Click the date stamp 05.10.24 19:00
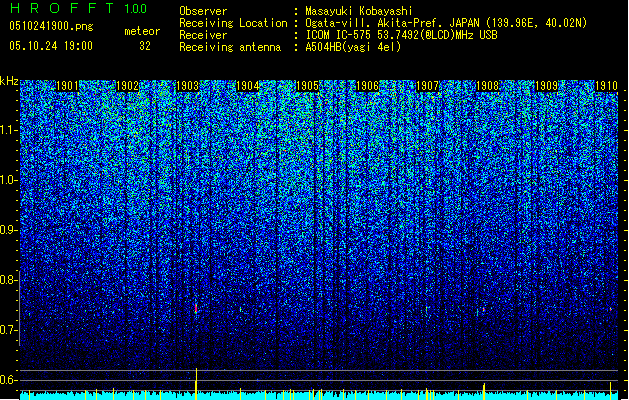Screen dimensions: 629x400 click(x=51, y=46)
